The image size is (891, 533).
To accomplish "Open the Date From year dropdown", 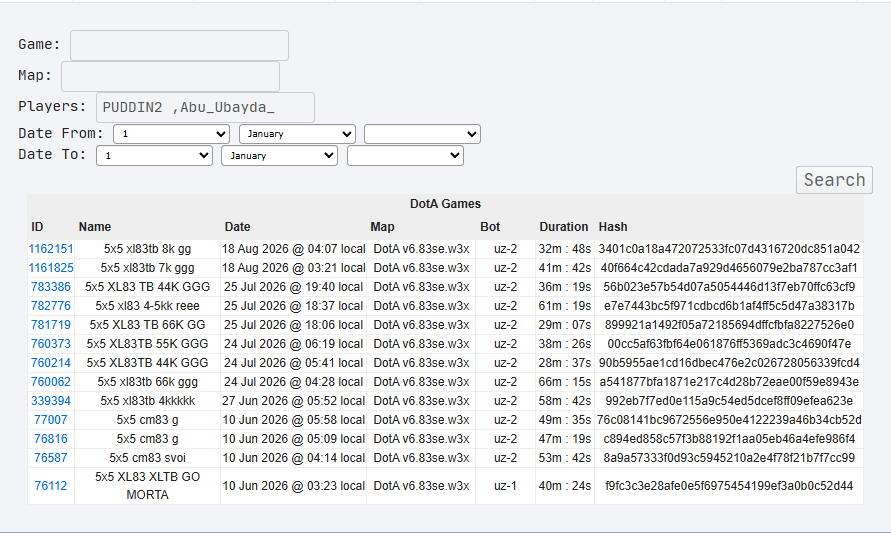I will click(422, 134).
